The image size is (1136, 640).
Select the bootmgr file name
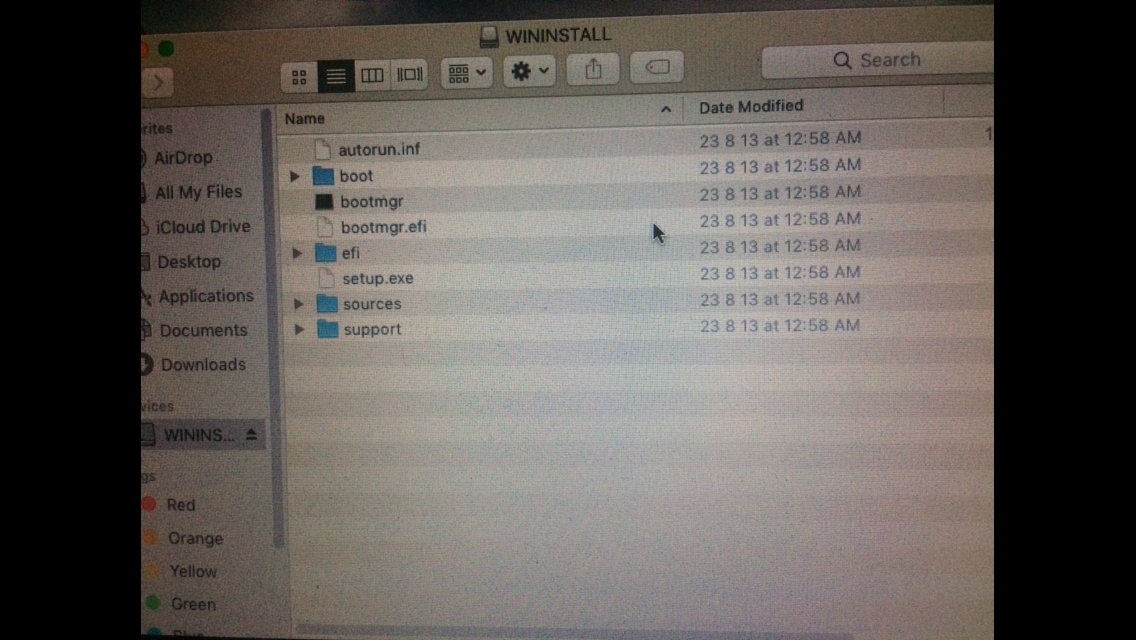click(372, 201)
